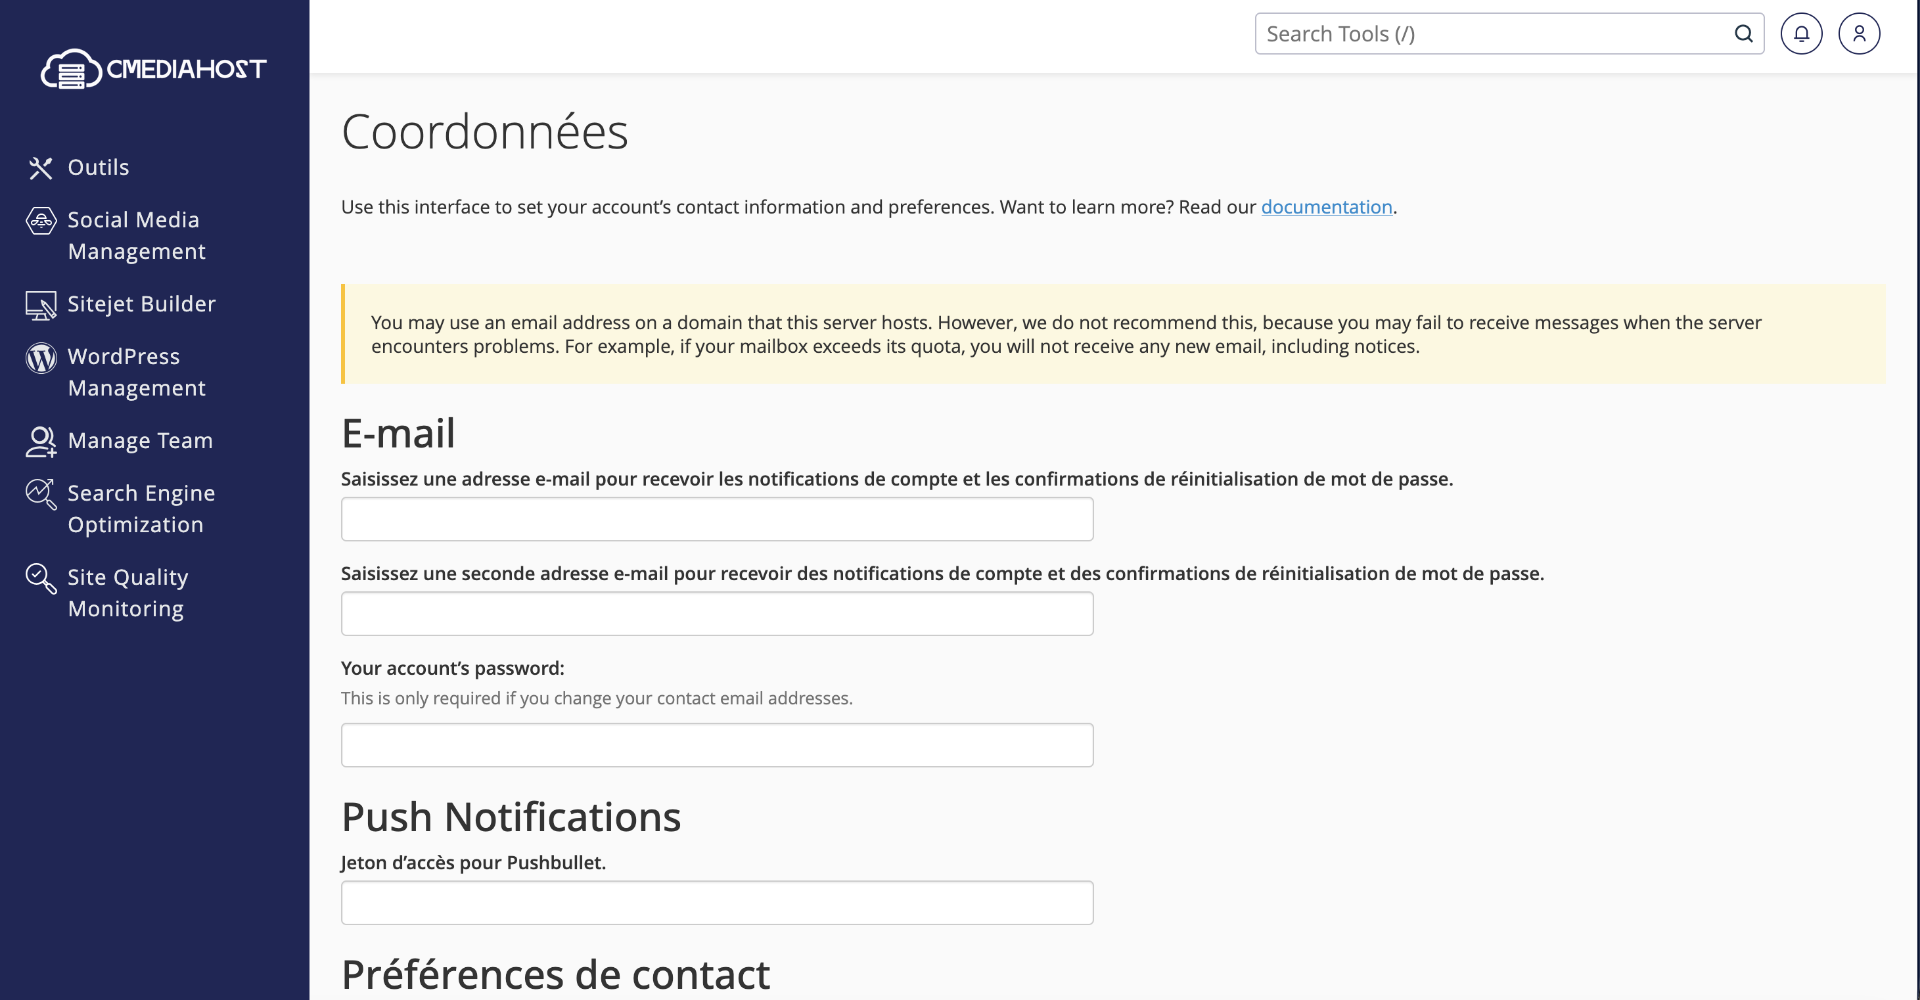This screenshot has height=1000, width=1920.
Task: Click the first e-mail address field
Action: (x=717, y=519)
